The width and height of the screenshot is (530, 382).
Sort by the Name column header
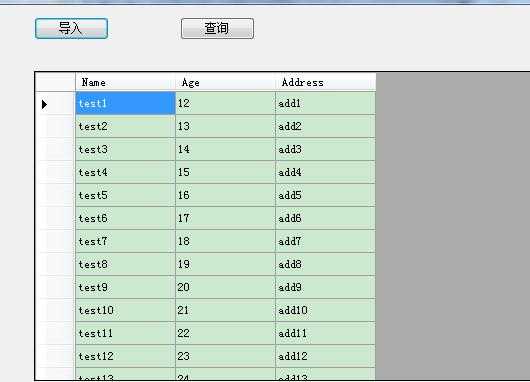[x=125, y=82]
